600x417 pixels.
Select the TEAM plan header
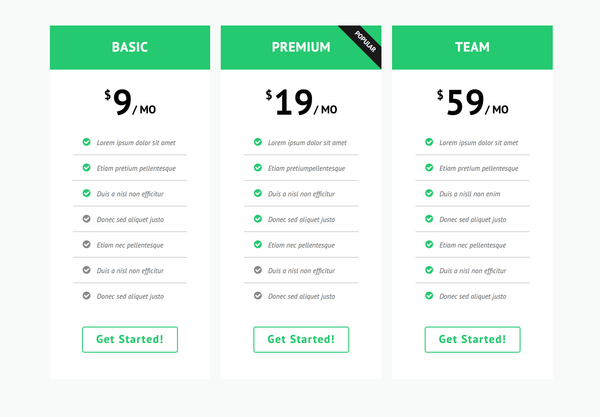pyautogui.click(x=472, y=47)
